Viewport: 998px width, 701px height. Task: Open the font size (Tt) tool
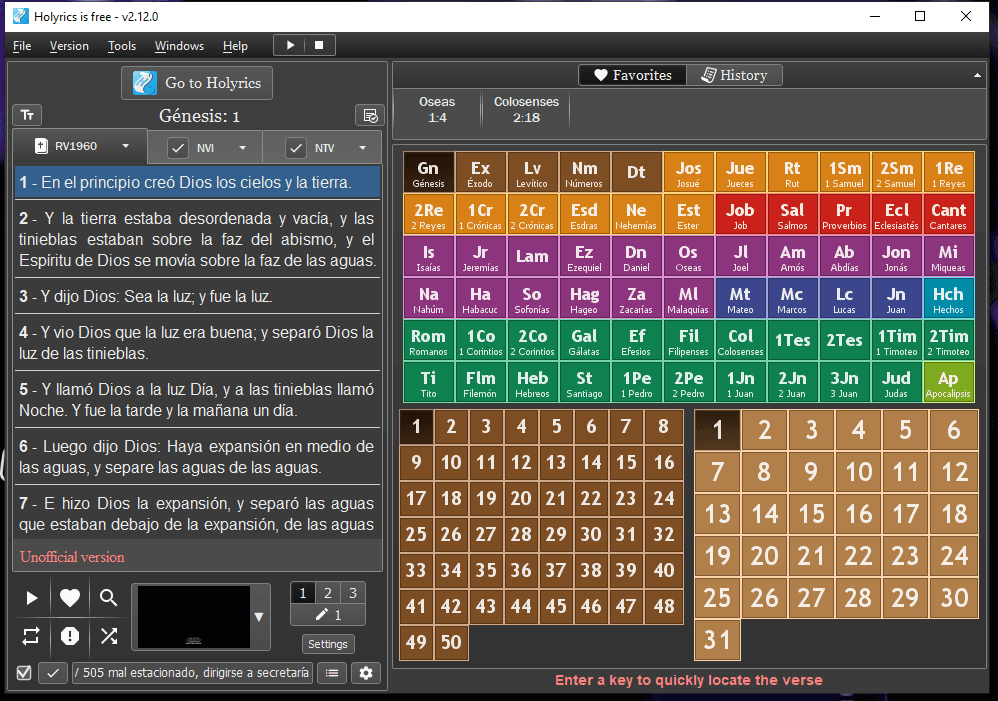pyautogui.click(x=27, y=116)
